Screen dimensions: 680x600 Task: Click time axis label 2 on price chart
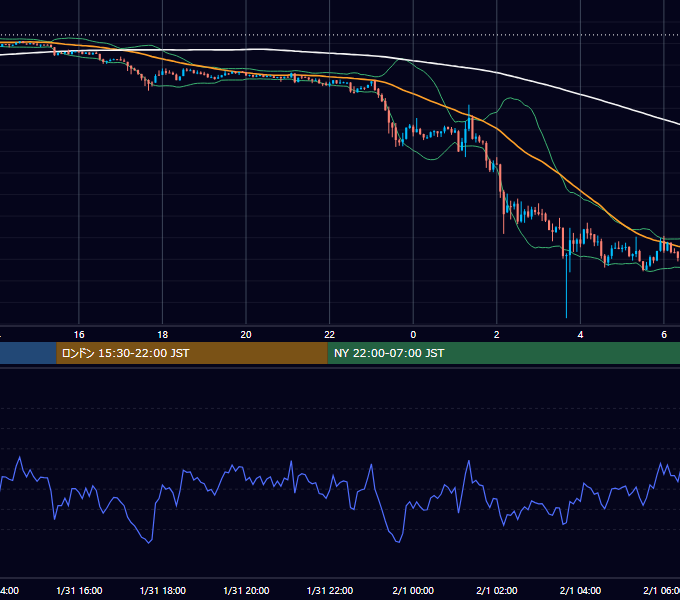click(497, 335)
